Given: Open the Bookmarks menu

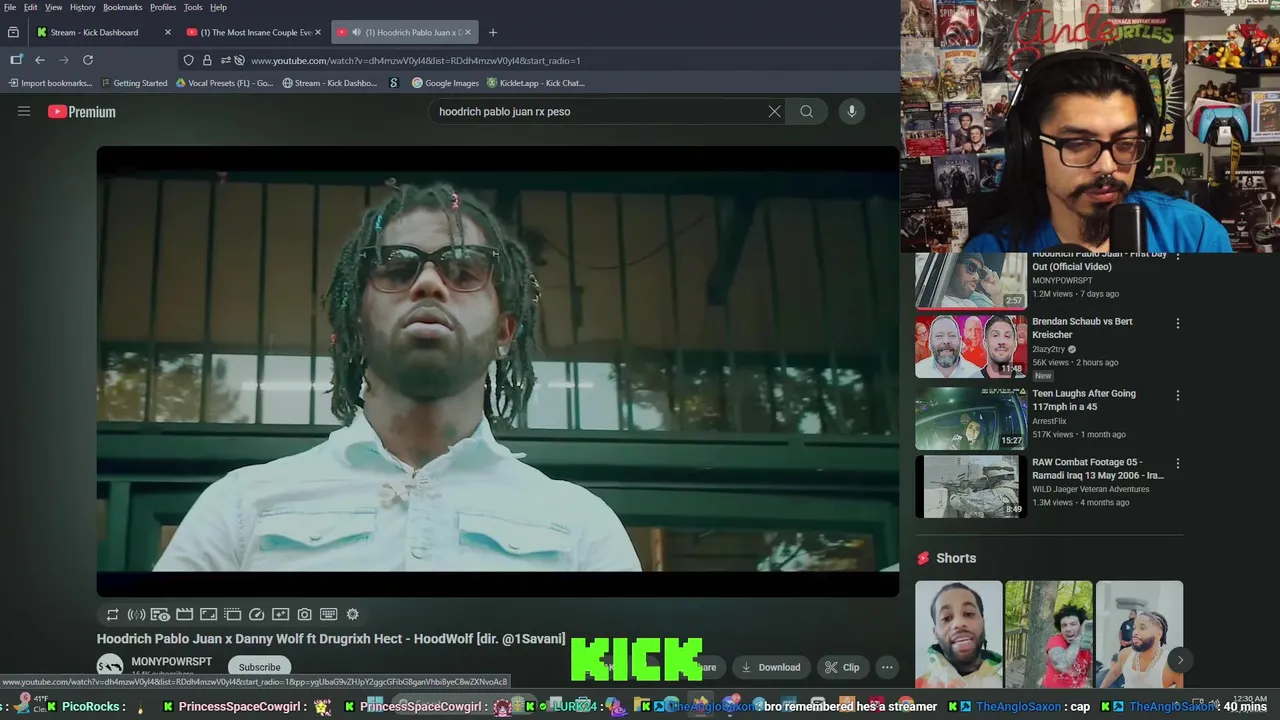Looking at the screenshot, I should pyautogui.click(x=123, y=7).
